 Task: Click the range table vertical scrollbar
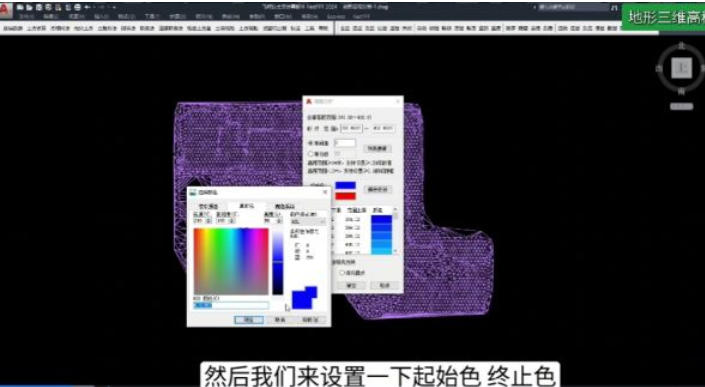(x=396, y=231)
